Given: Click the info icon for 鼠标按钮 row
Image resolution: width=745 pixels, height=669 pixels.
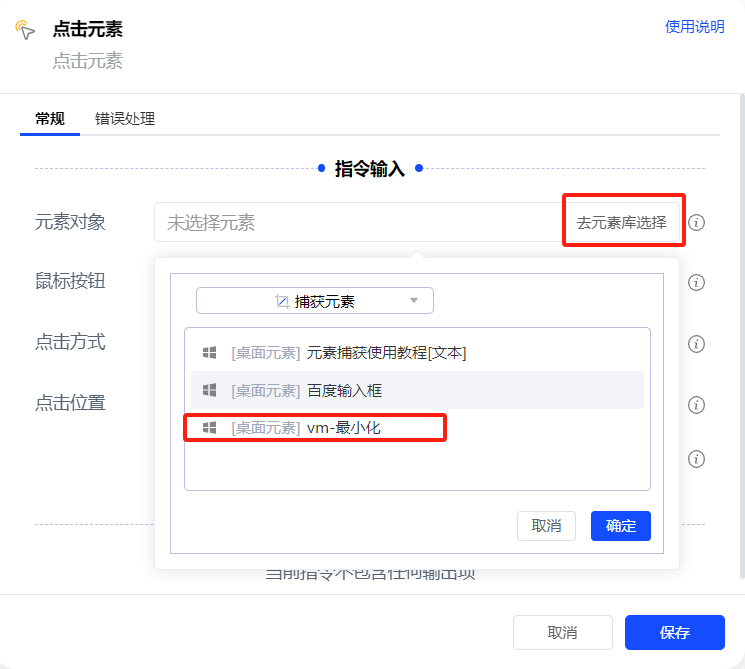Looking at the screenshot, I should point(697,283).
